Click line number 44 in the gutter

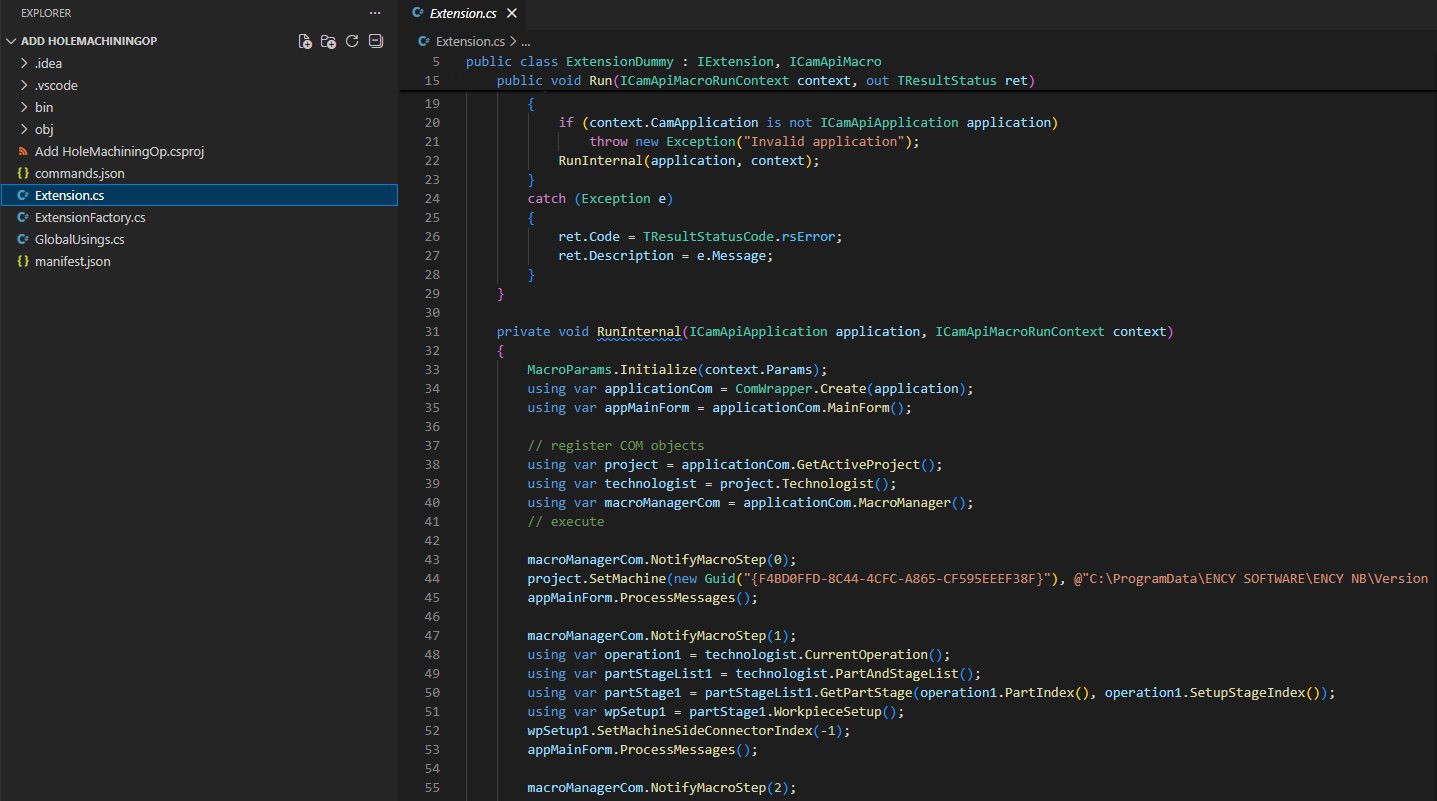click(432, 578)
